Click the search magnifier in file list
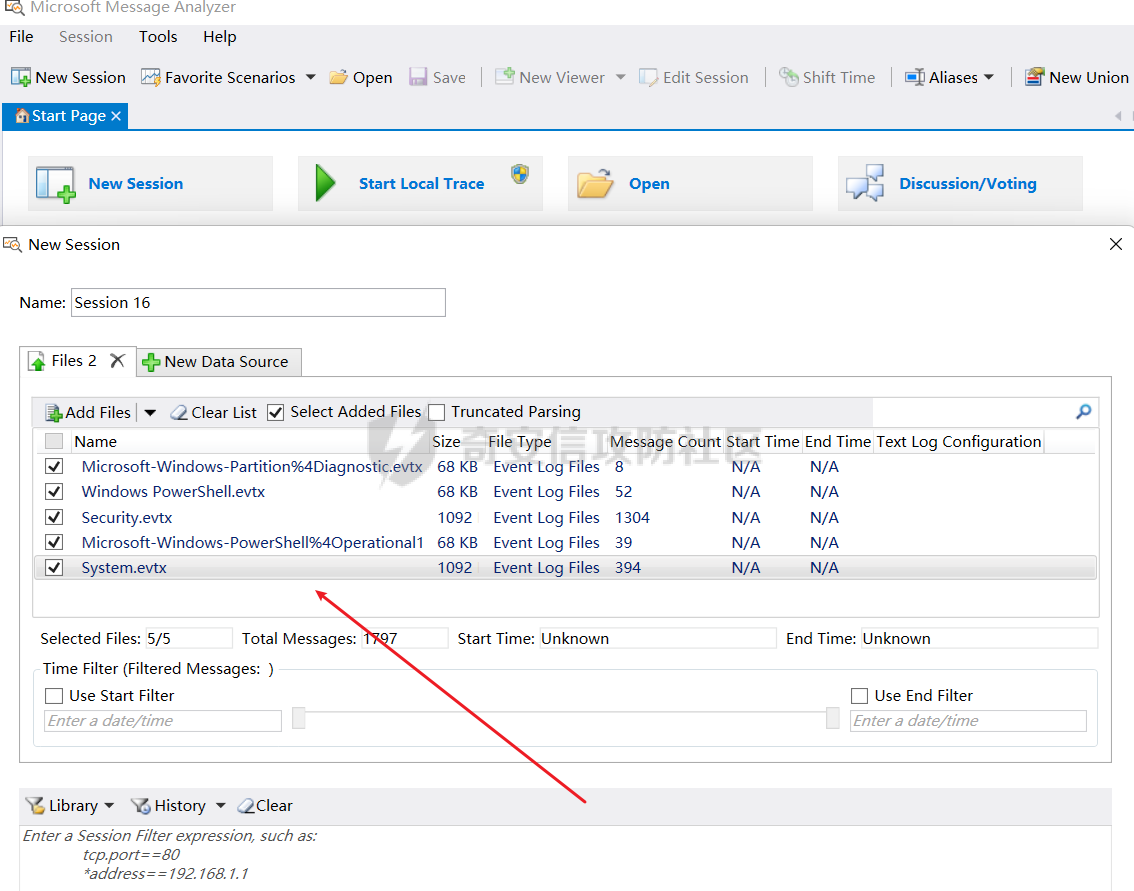The height and width of the screenshot is (891, 1134). [1083, 412]
